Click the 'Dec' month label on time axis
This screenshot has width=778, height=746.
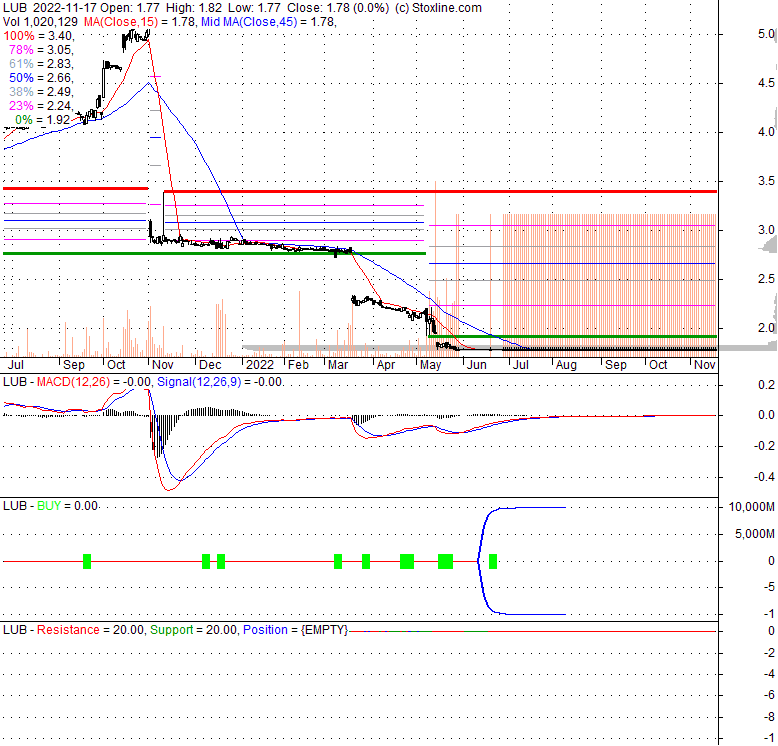[x=210, y=365]
